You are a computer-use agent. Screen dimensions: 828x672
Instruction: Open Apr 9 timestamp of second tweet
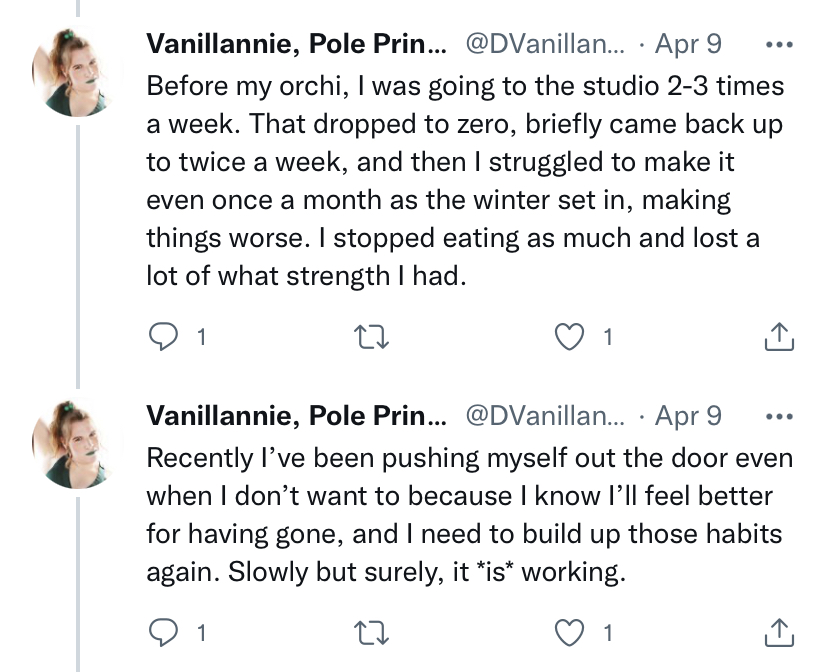[688, 415]
